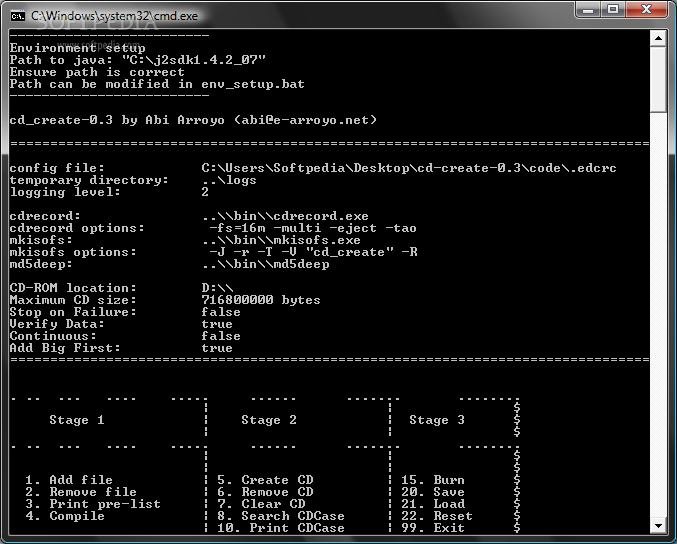Click '716800000 bytes' value

(x=261, y=300)
